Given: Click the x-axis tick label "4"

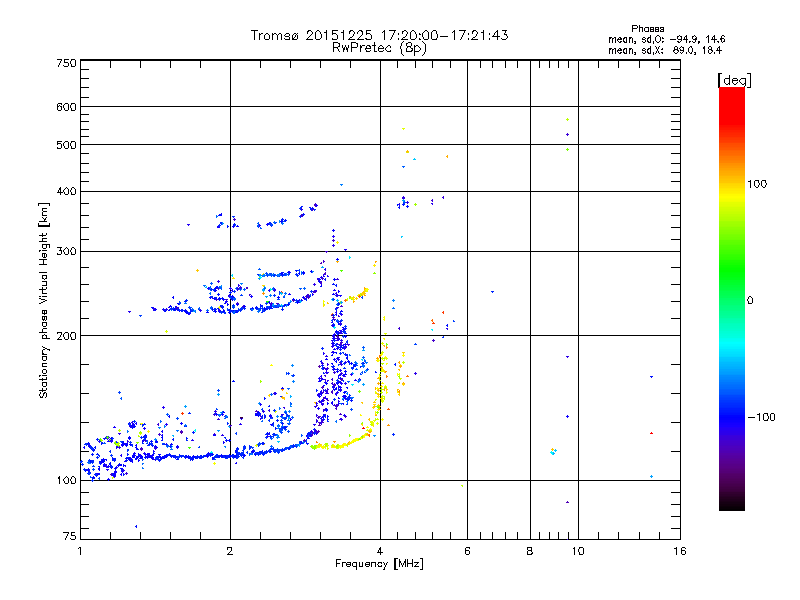Looking at the screenshot, I should tap(380, 551).
